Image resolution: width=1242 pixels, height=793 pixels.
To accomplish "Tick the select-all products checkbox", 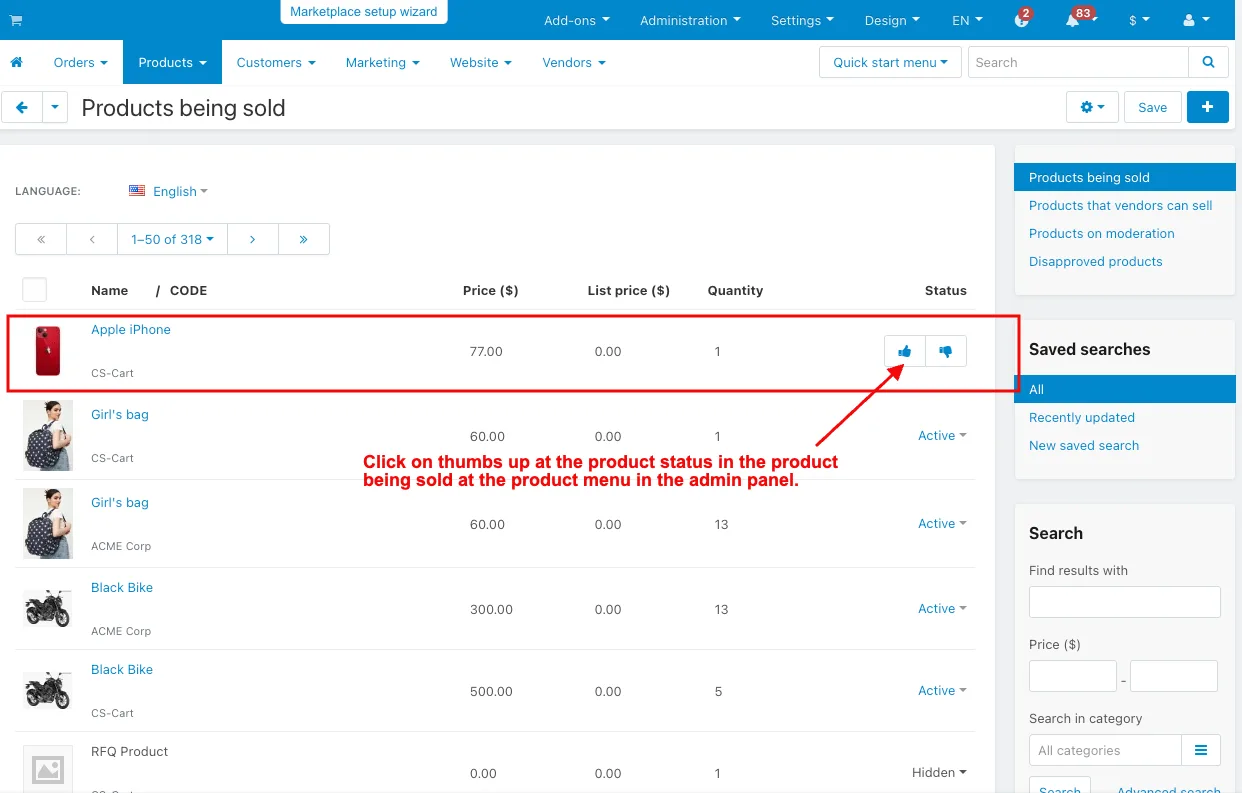I will pos(35,290).
